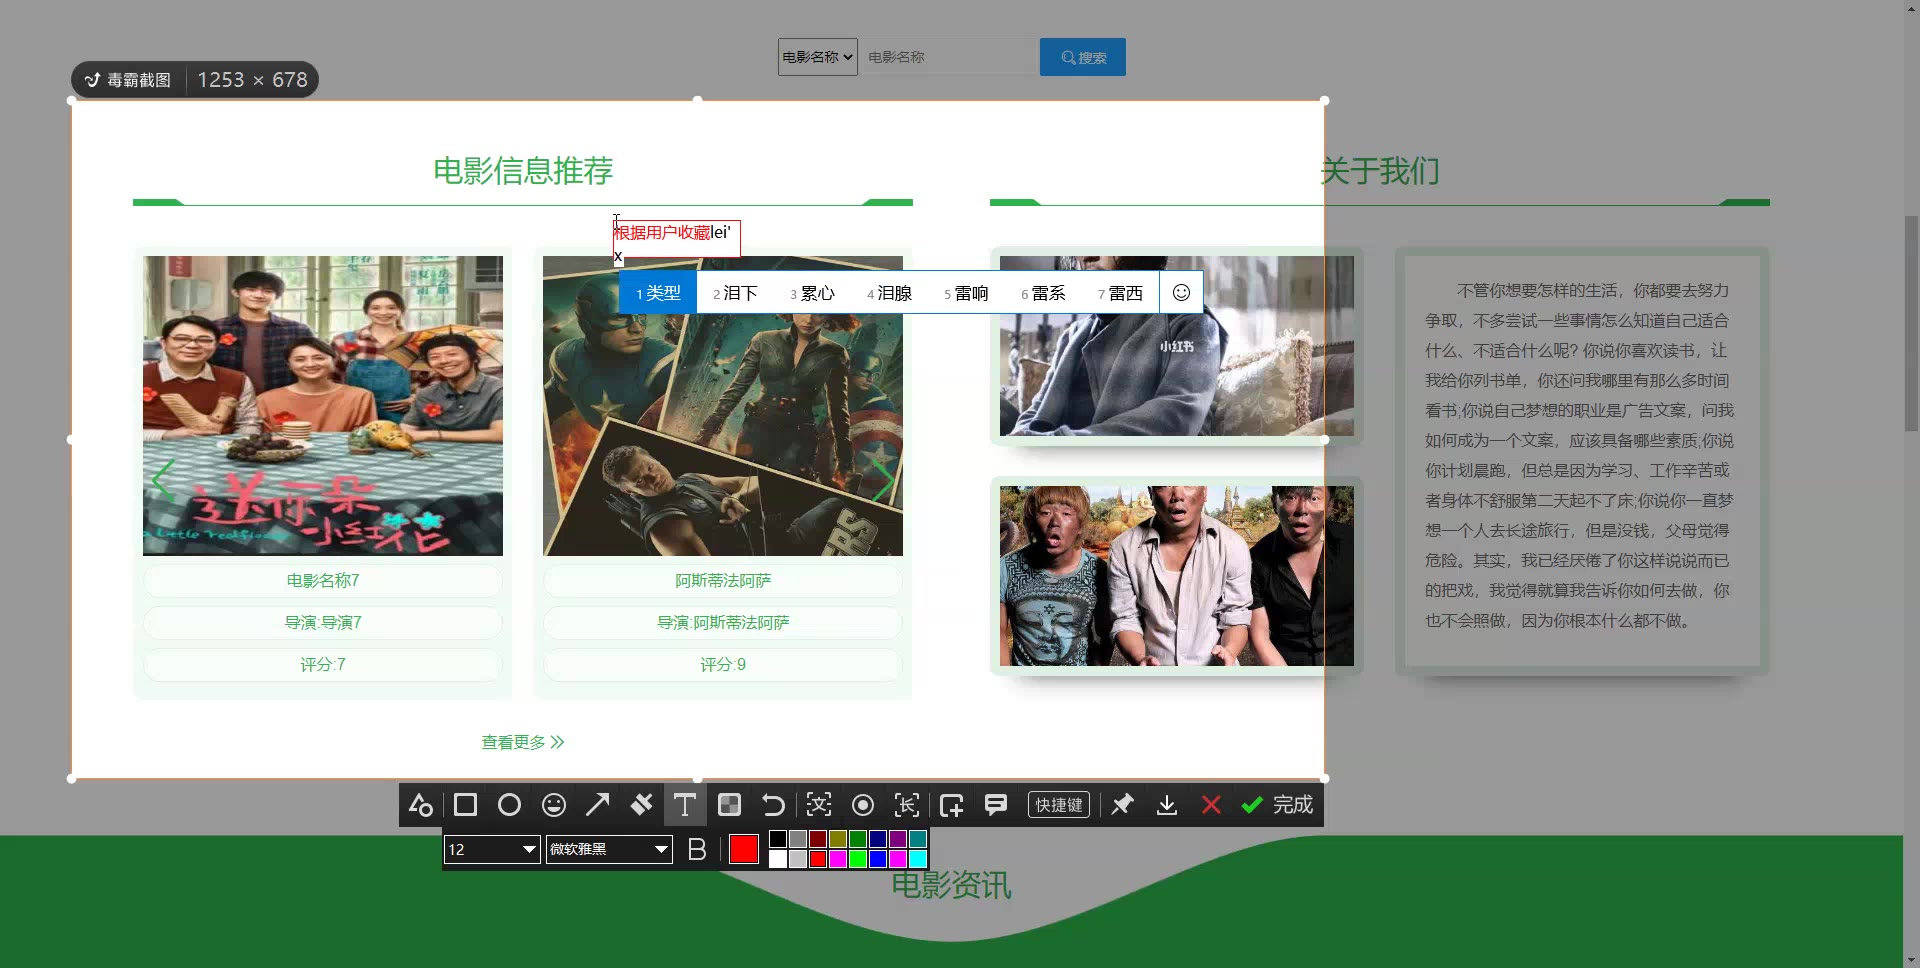This screenshot has width=1920, height=968.
Task: Choose IME candidate 6 雷系
Action: point(1043,293)
